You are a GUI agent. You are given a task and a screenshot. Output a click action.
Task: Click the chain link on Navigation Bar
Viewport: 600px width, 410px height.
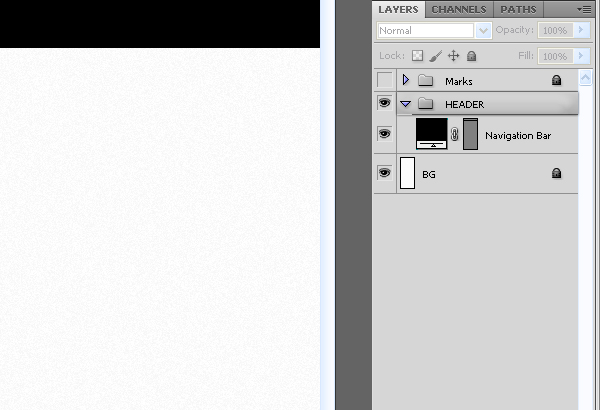[454, 134]
